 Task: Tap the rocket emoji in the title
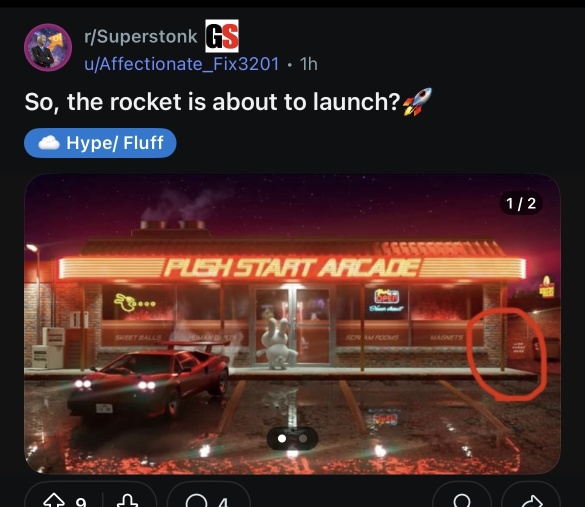pos(417,101)
